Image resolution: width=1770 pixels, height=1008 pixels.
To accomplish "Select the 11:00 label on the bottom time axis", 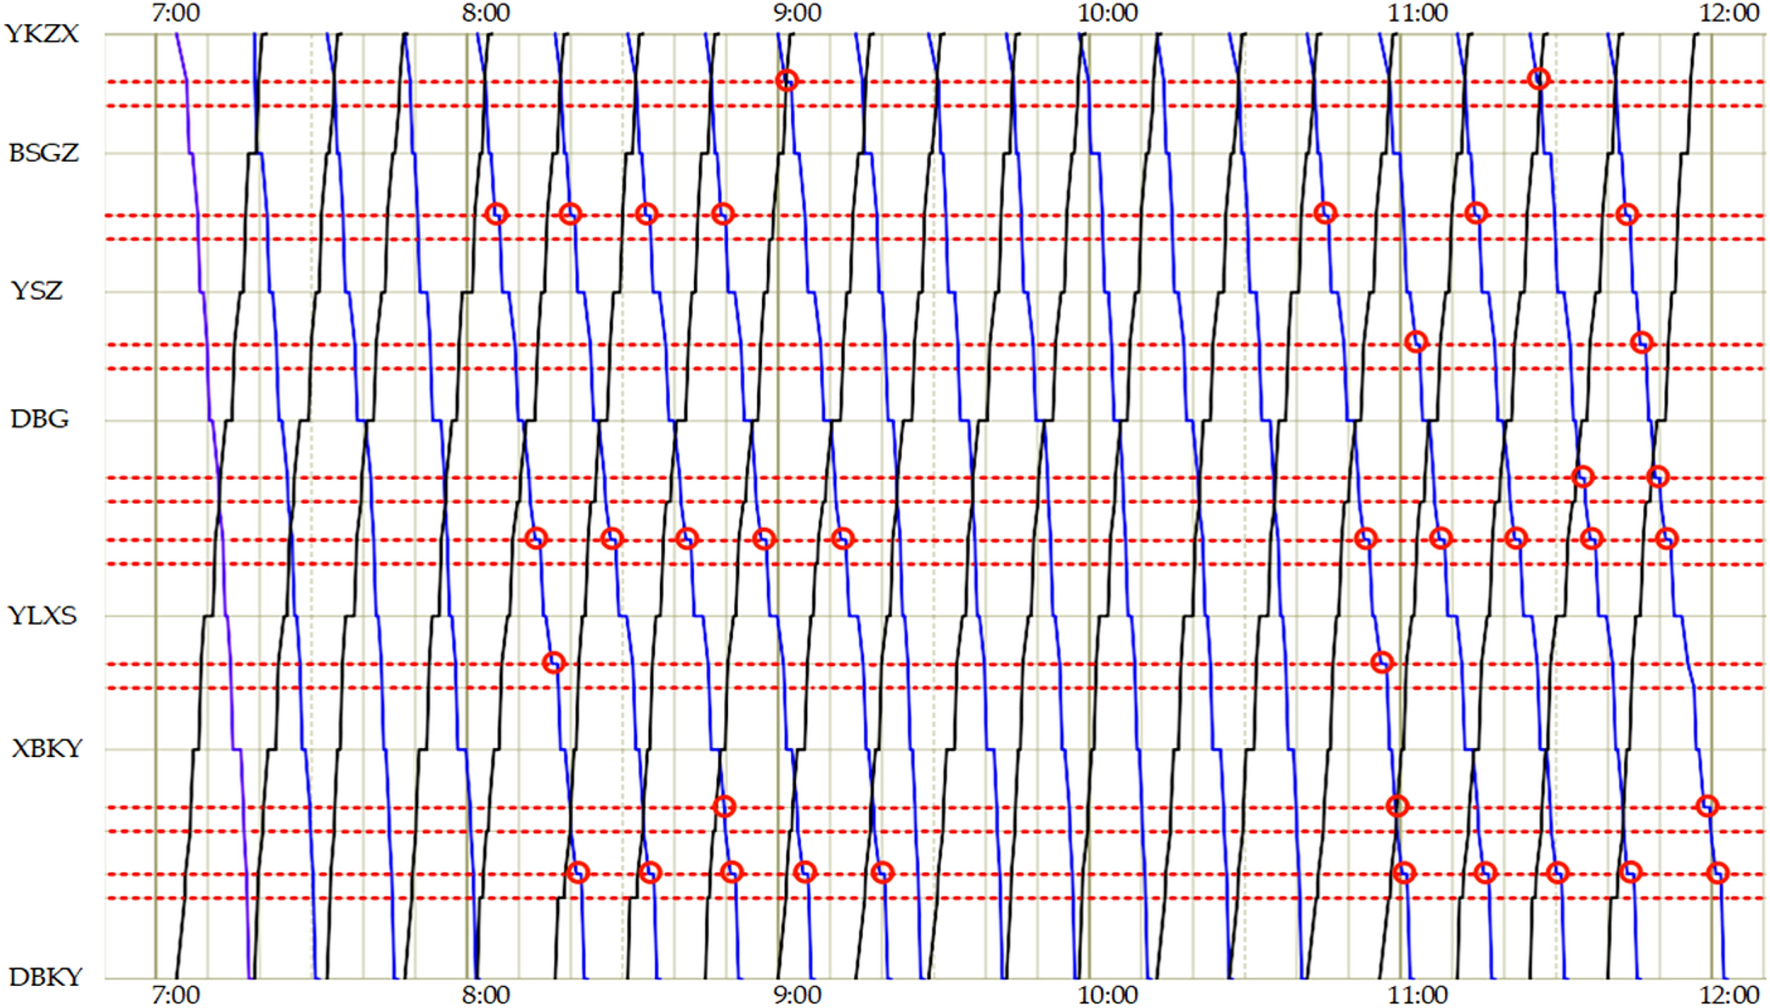I will (1421, 994).
